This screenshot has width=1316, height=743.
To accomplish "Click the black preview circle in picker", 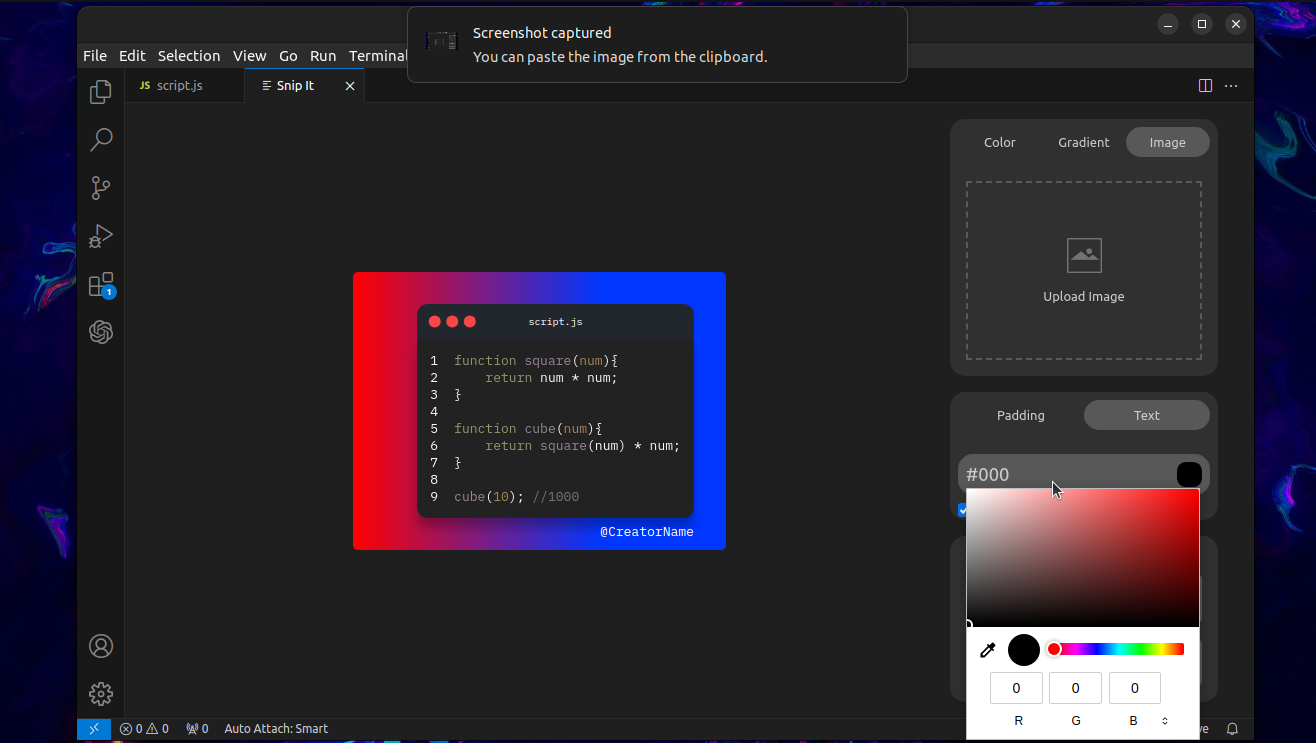I will 1024,650.
